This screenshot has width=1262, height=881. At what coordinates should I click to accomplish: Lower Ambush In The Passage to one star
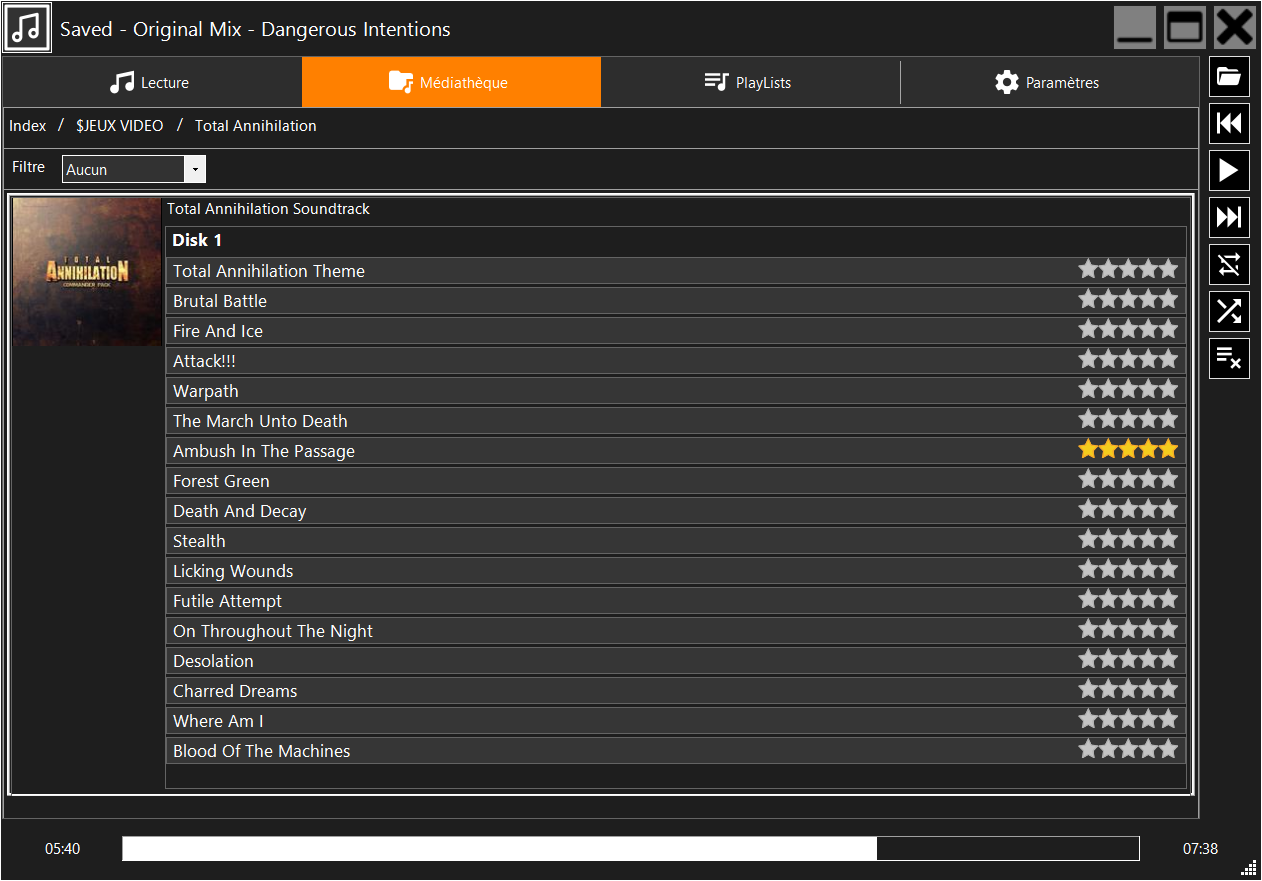(1088, 449)
